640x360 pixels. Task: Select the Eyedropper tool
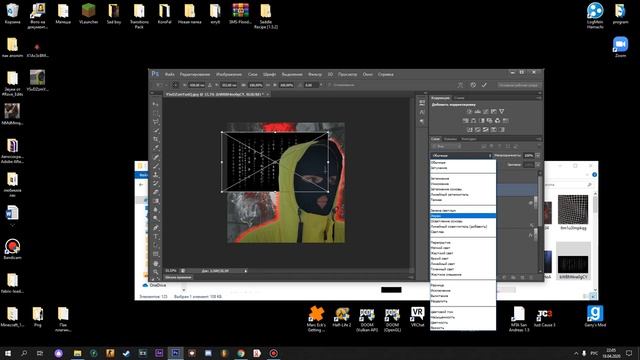click(x=156, y=148)
